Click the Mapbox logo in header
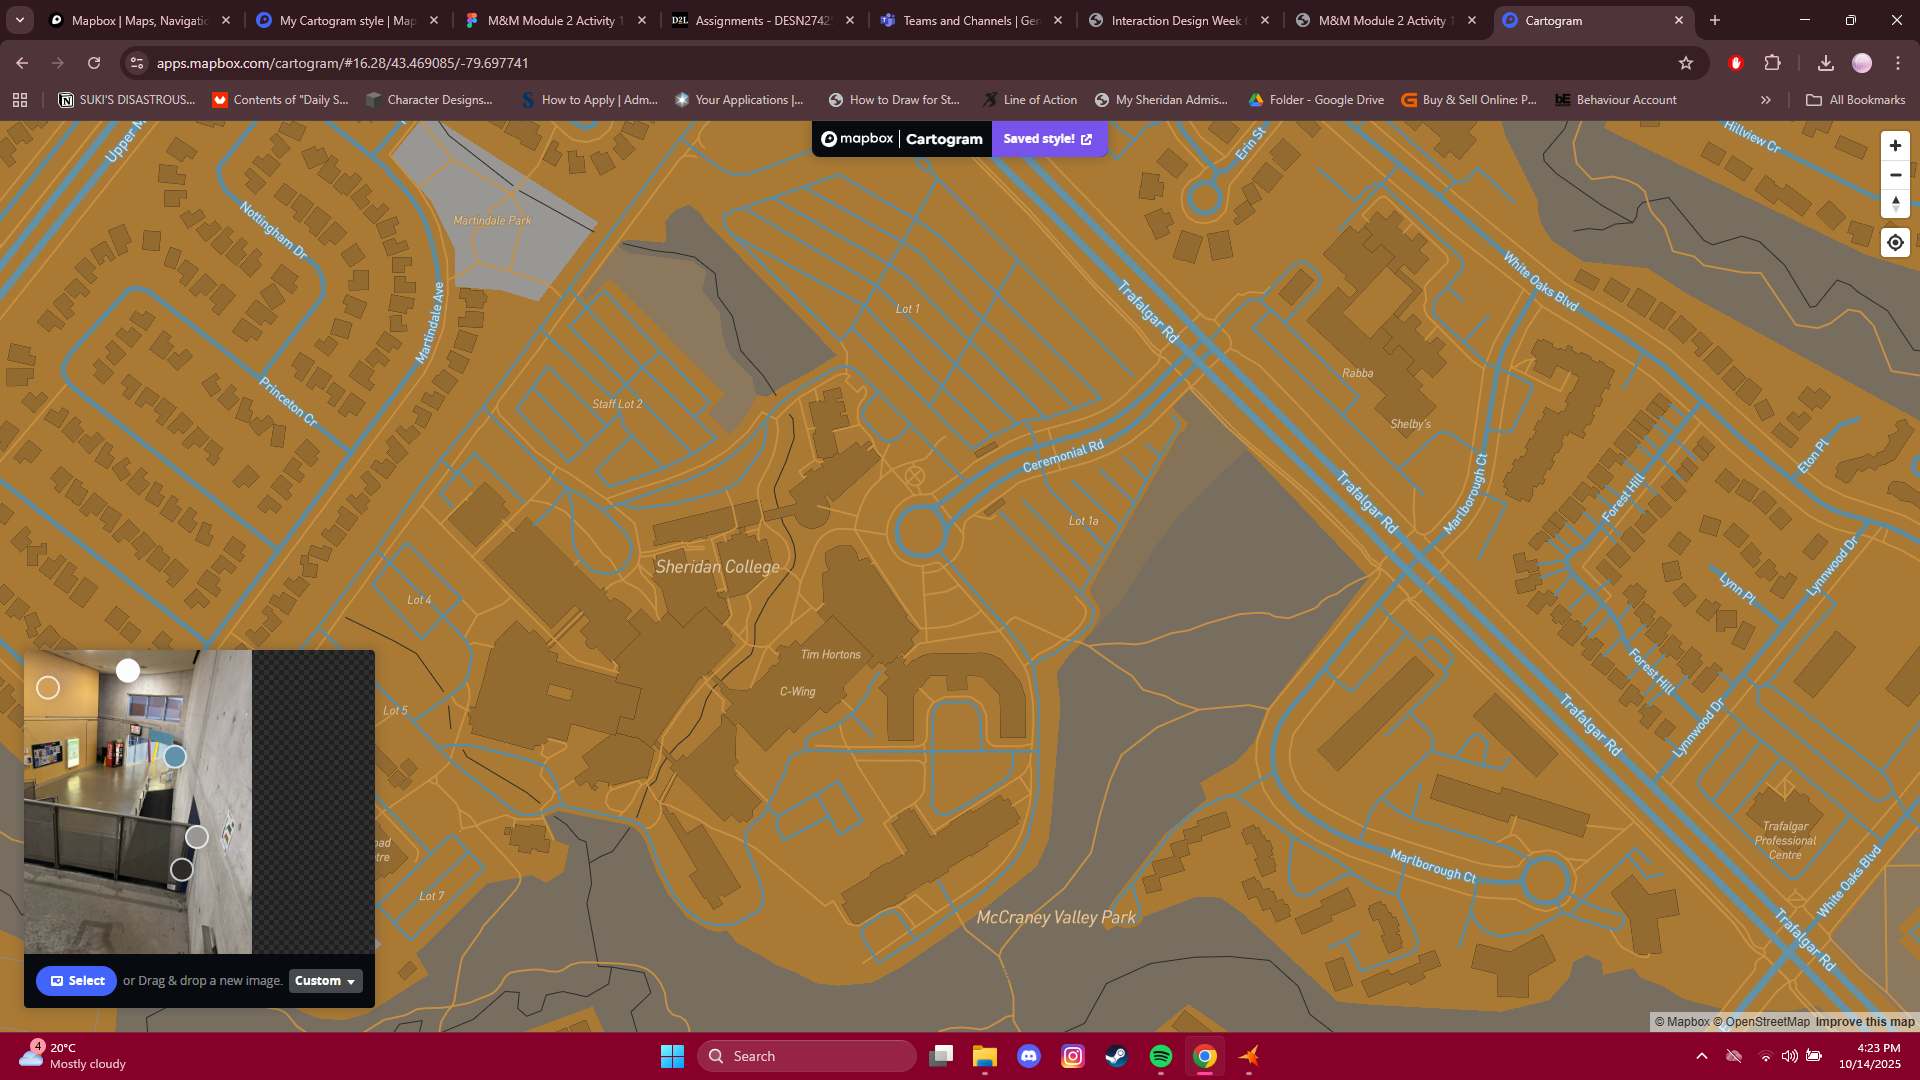Screen dimensions: 1920x1080 (x=857, y=139)
